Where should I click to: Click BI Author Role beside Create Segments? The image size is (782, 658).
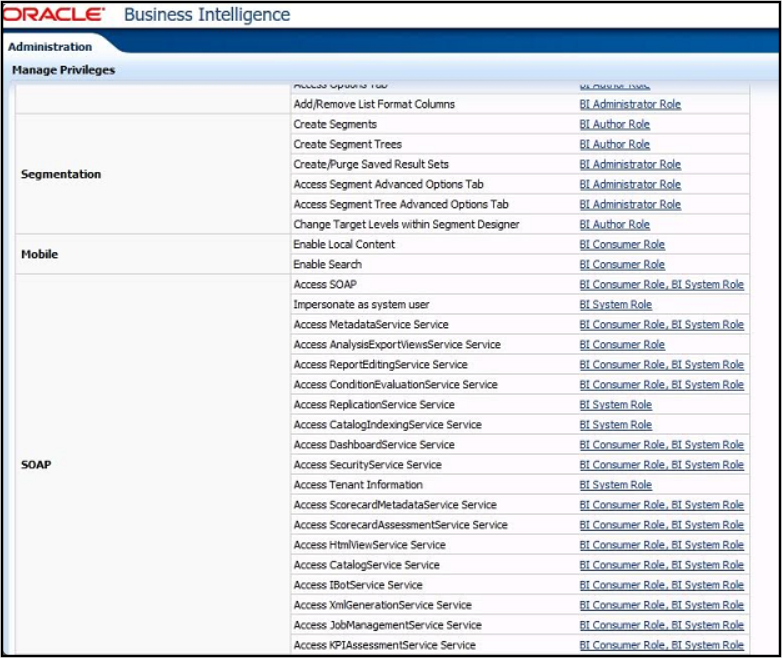click(x=614, y=124)
